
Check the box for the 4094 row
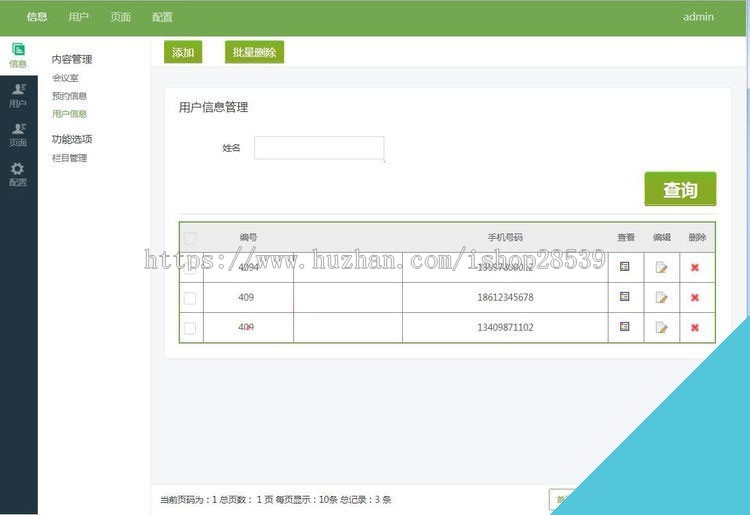tap(190, 268)
